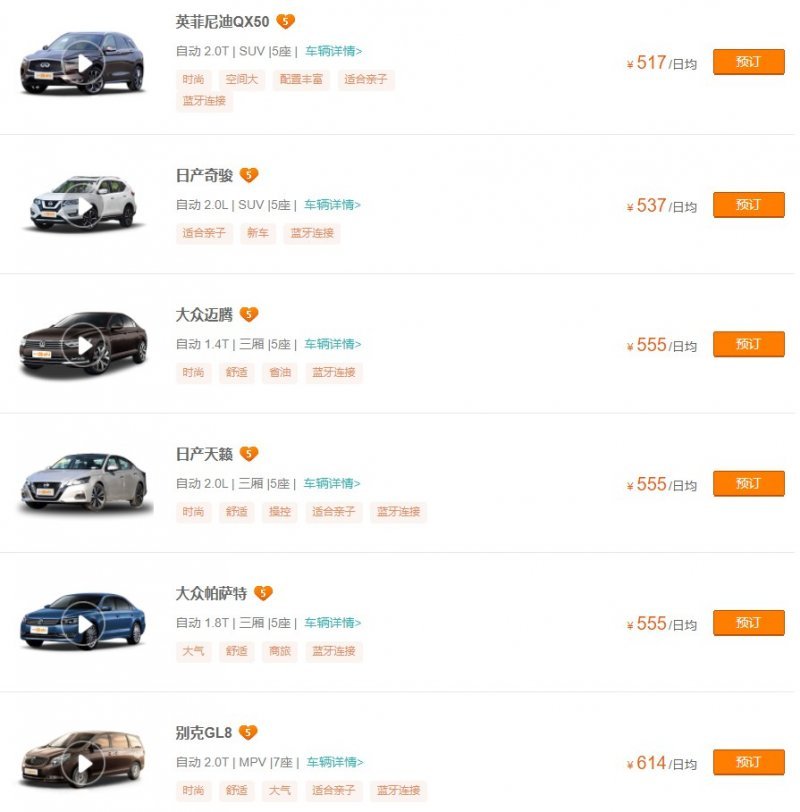Open 车辆详情 for 英菲尼迪QX50
The width and height of the screenshot is (800, 812).
[334, 51]
